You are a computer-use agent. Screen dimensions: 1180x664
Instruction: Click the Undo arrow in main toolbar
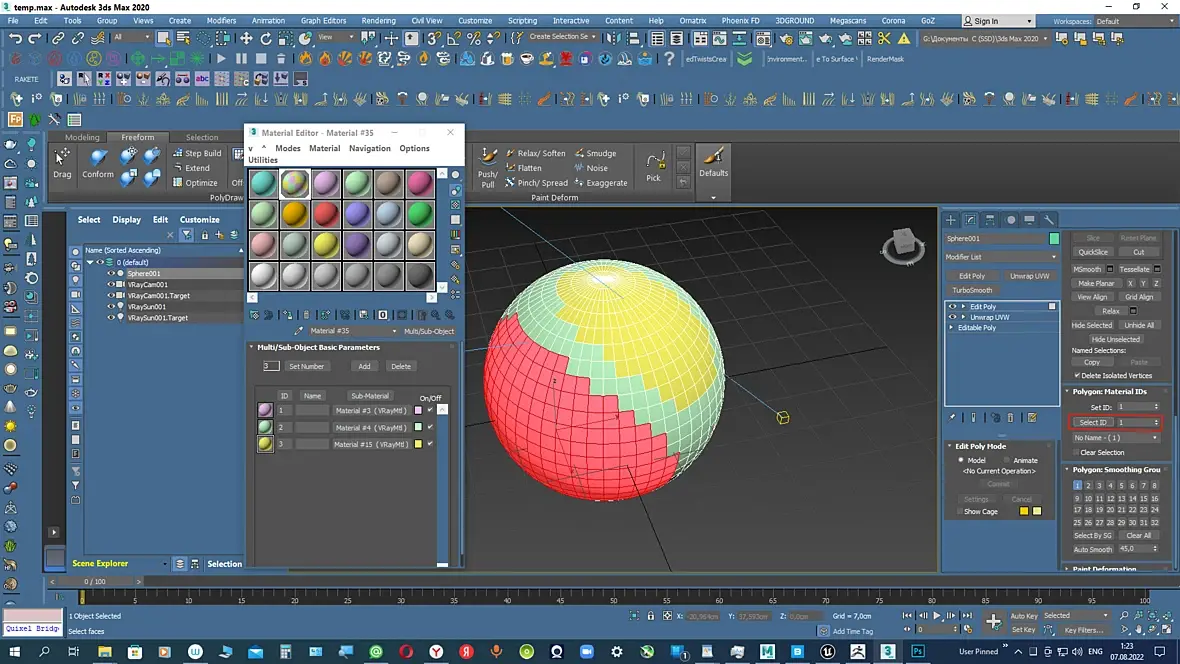tap(15, 38)
